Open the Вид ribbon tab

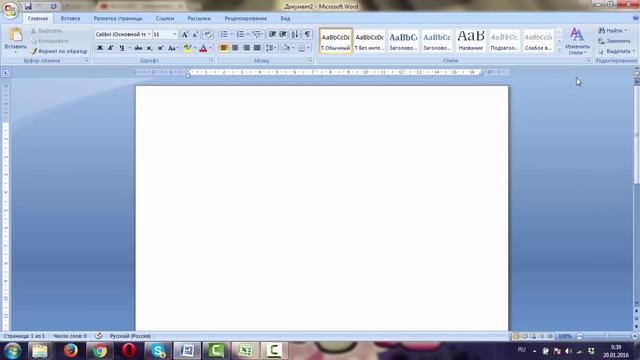(285, 18)
